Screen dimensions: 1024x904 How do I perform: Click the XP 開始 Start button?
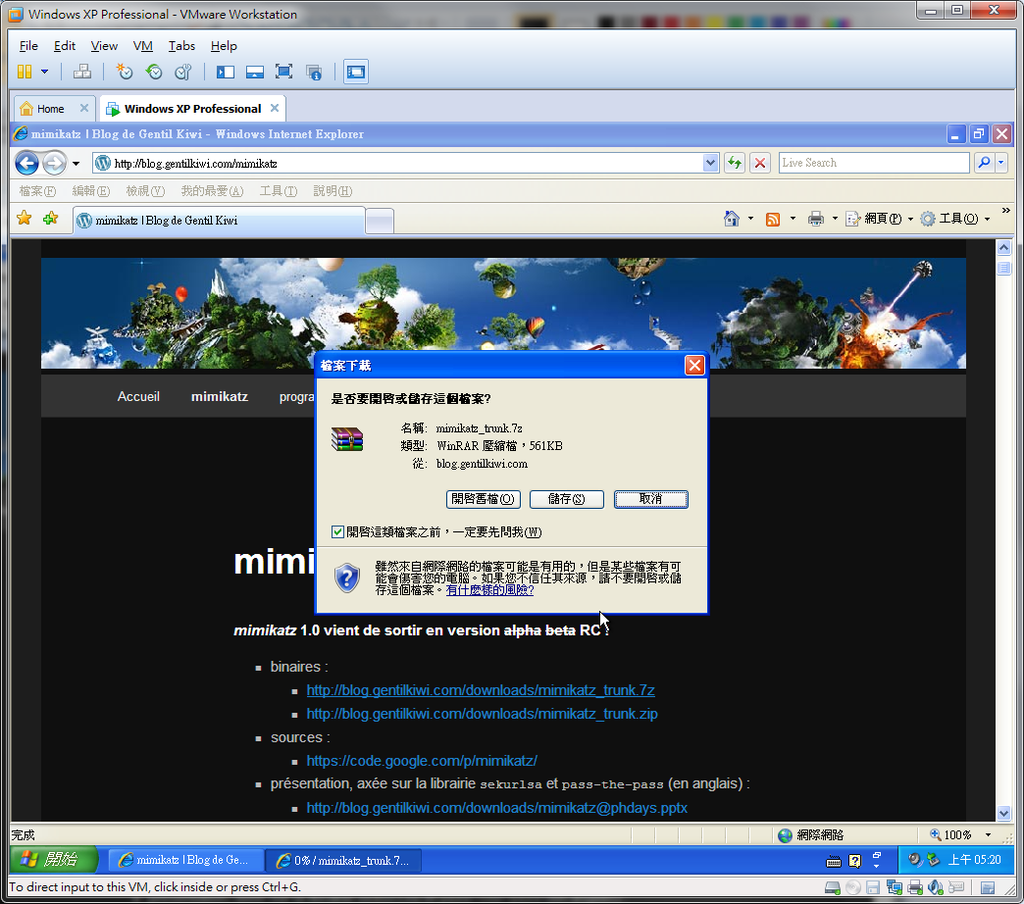pos(54,860)
